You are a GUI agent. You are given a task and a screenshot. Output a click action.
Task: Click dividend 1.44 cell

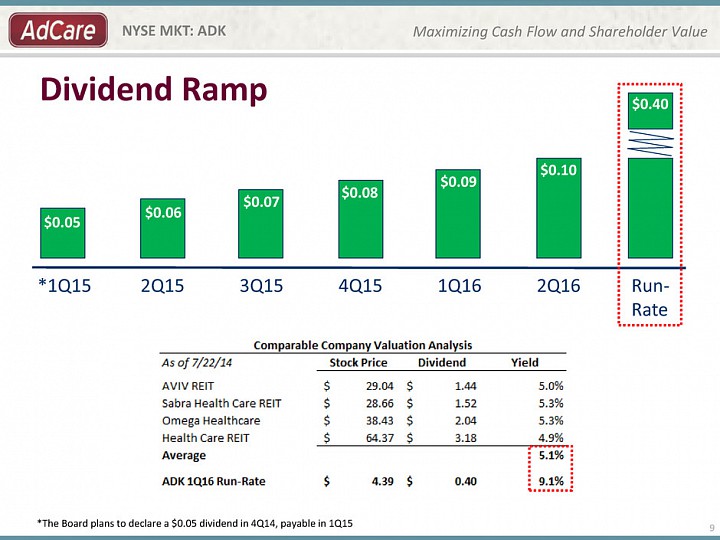click(x=466, y=386)
